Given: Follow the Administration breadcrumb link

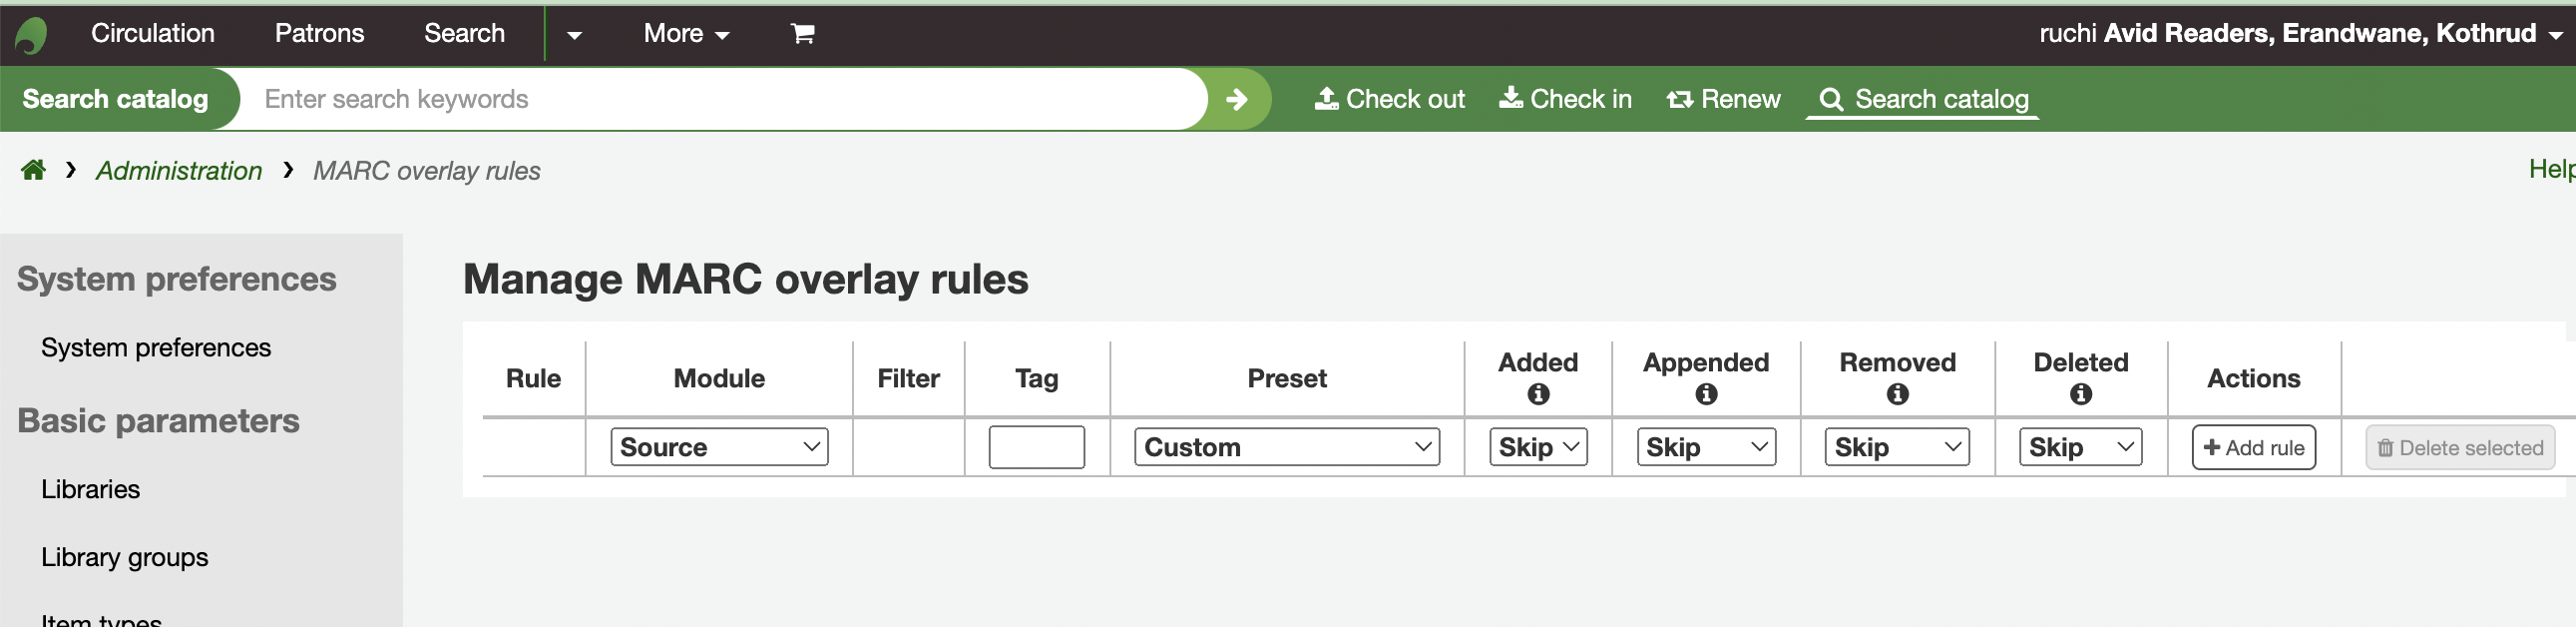Looking at the screenshot, I should (179, 171).
